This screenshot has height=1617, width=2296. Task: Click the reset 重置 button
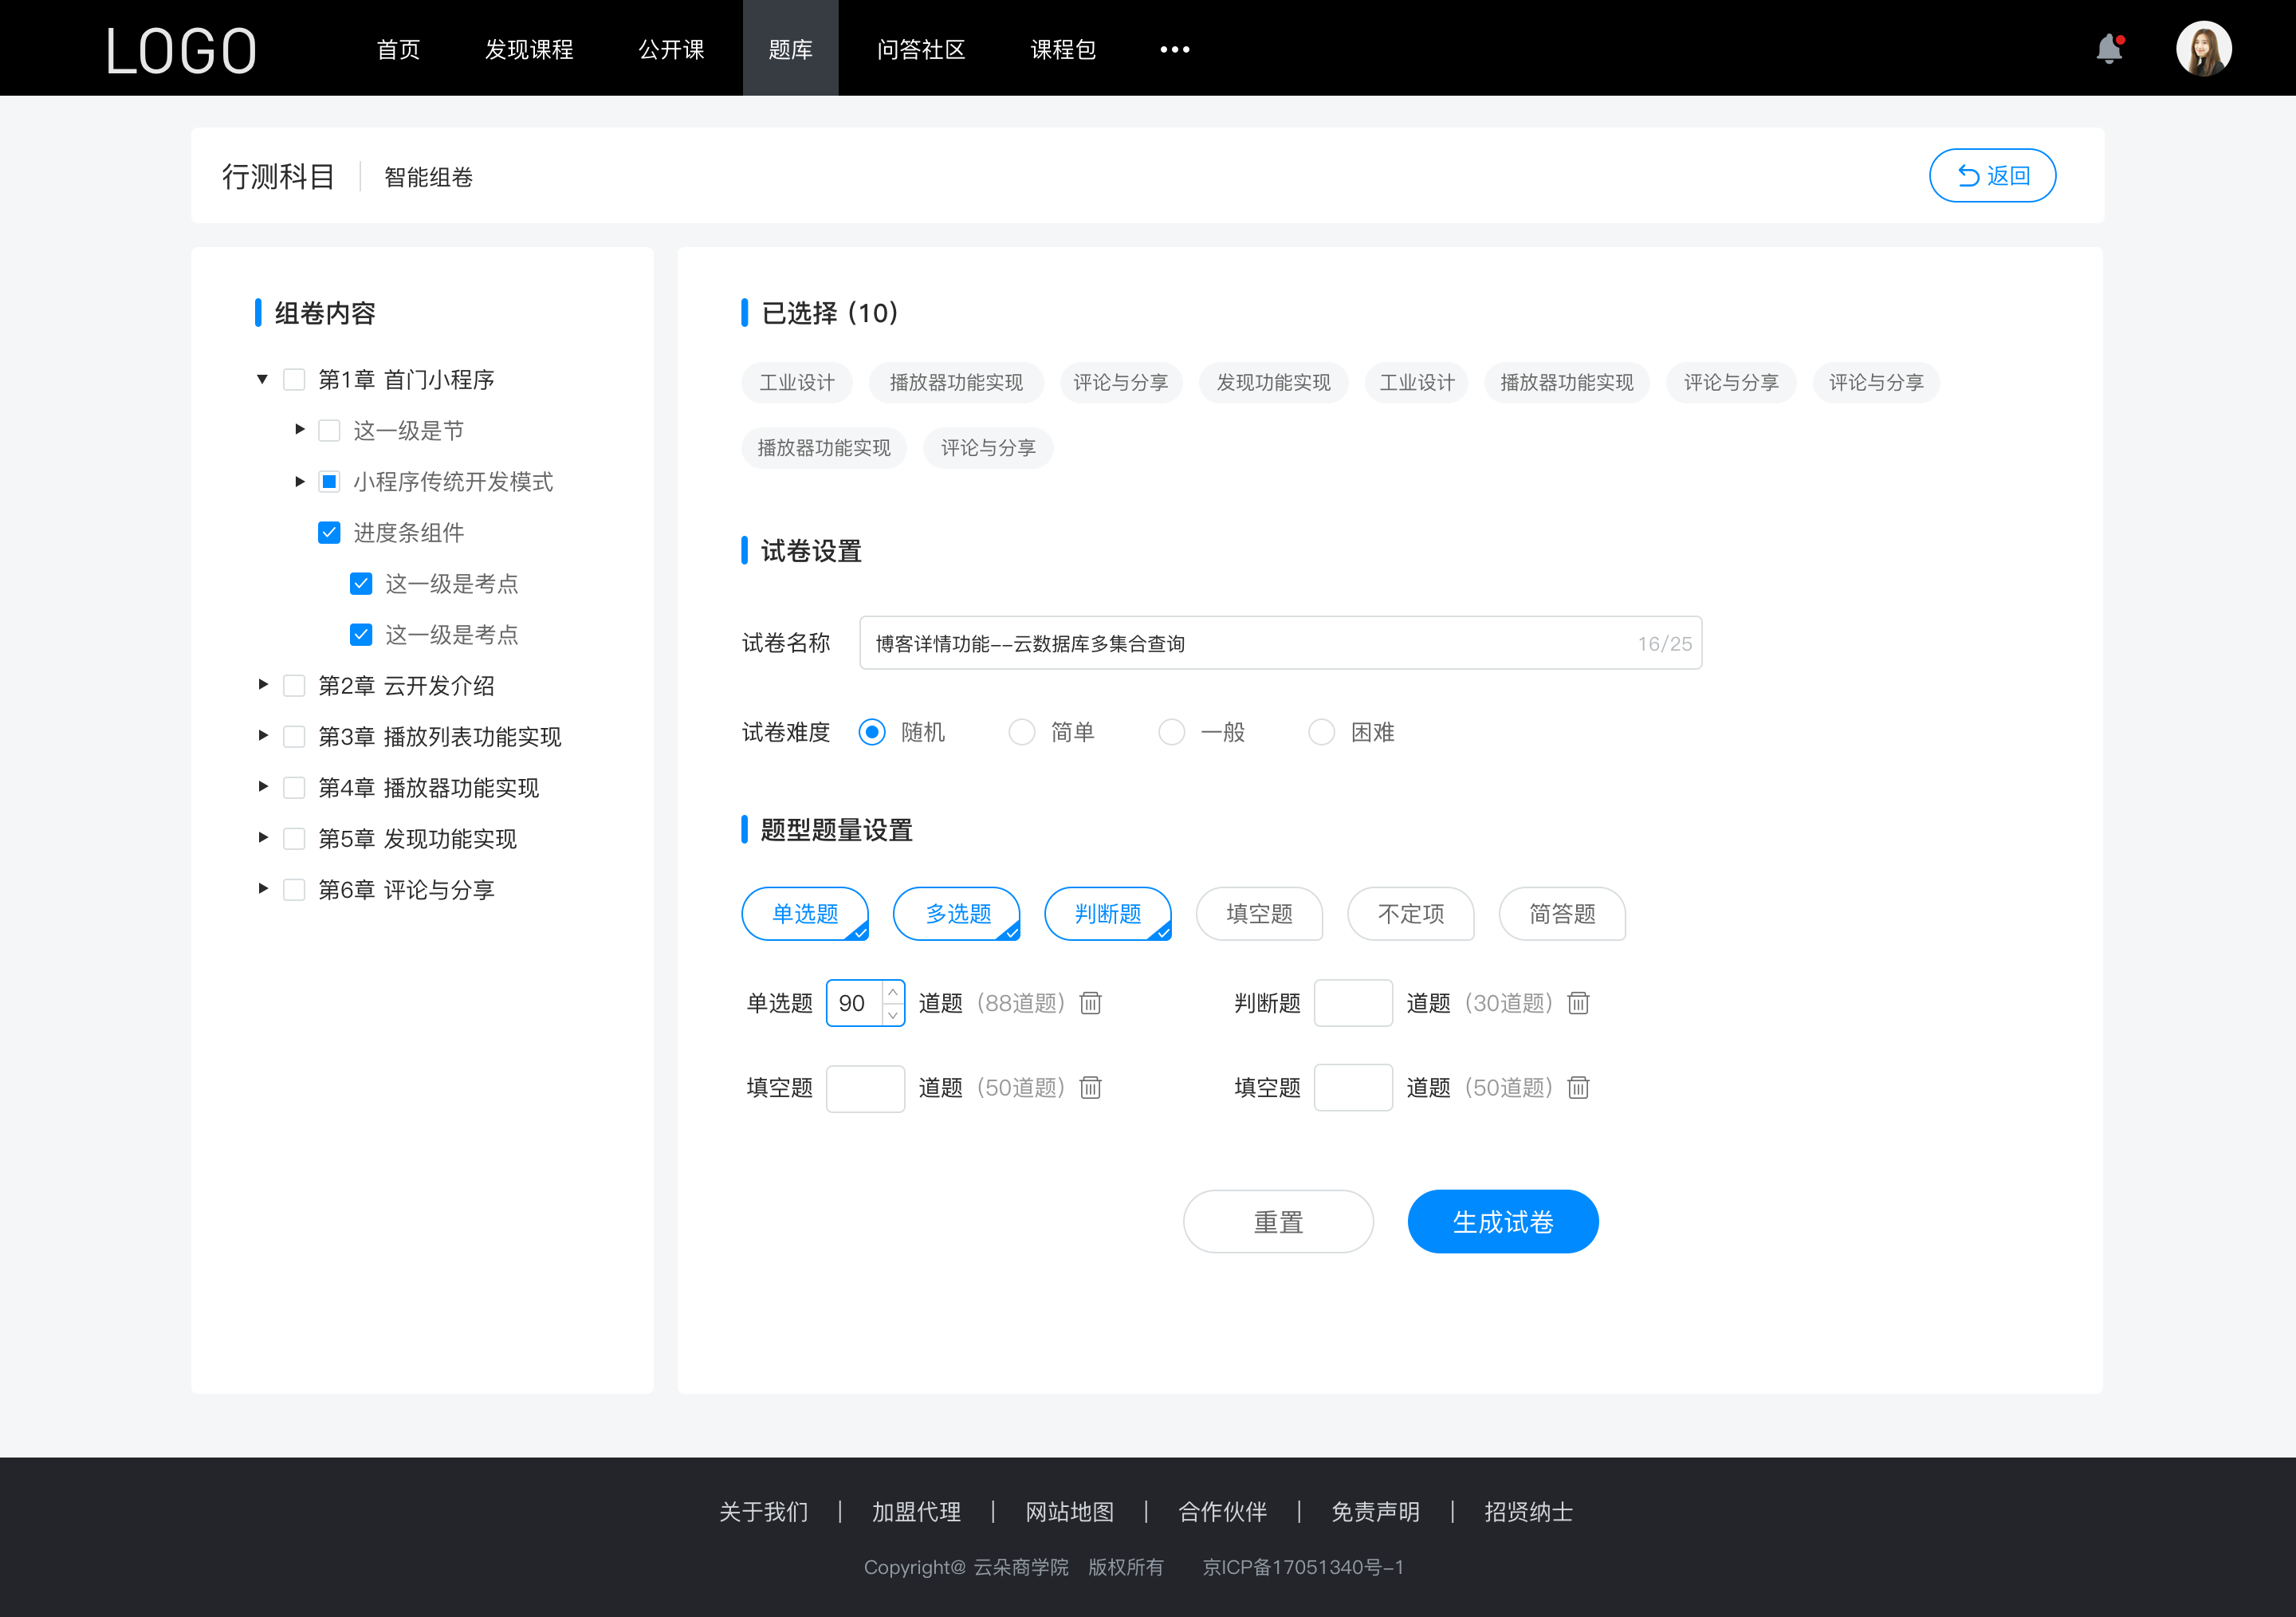(x=1276, y=1220)
